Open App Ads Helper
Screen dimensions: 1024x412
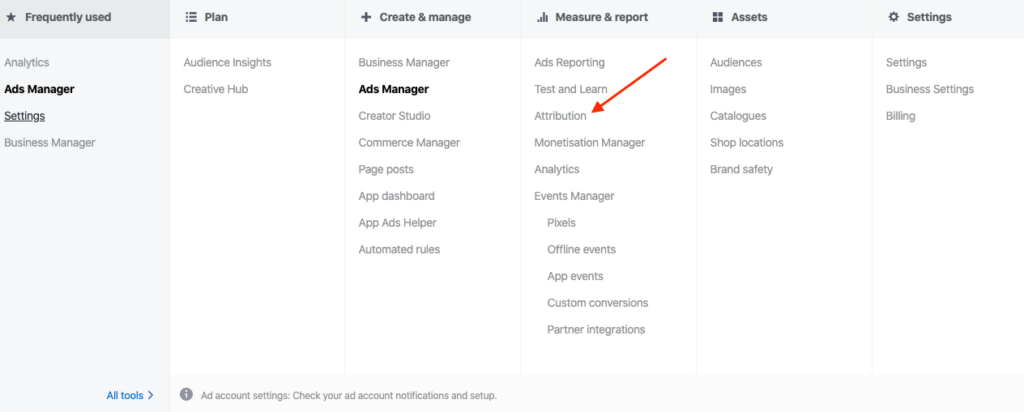(397, 223)
